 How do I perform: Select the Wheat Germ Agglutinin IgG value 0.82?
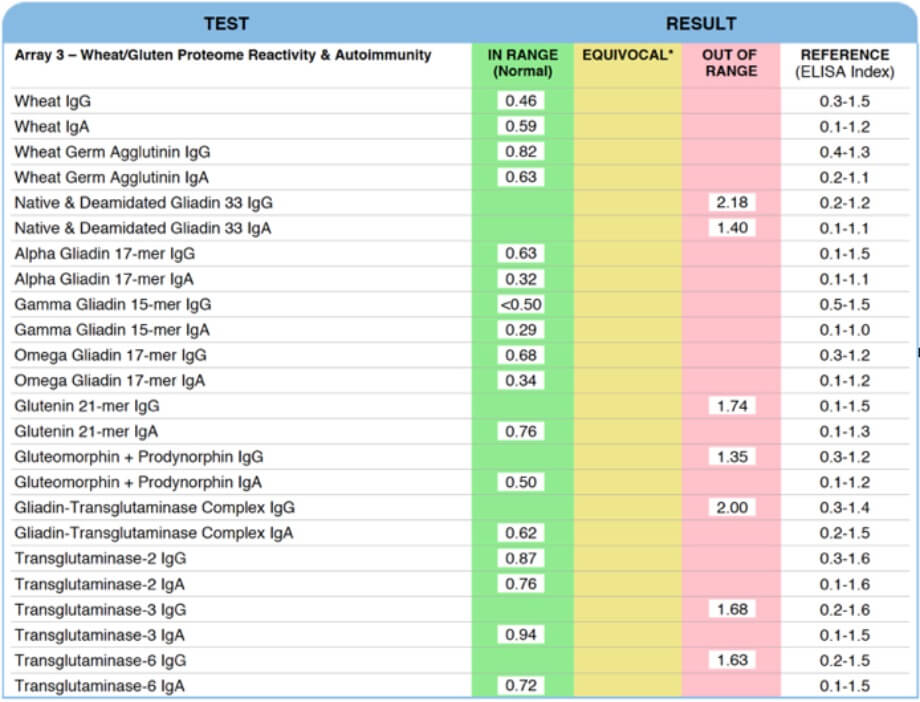(520, 151)
